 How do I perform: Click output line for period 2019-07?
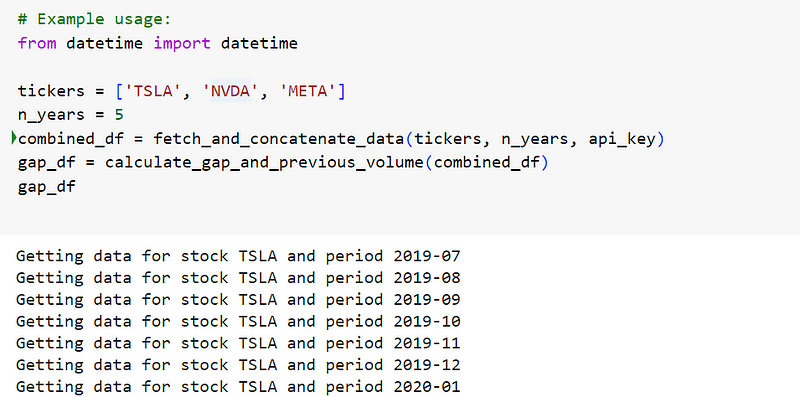[238, 256]
